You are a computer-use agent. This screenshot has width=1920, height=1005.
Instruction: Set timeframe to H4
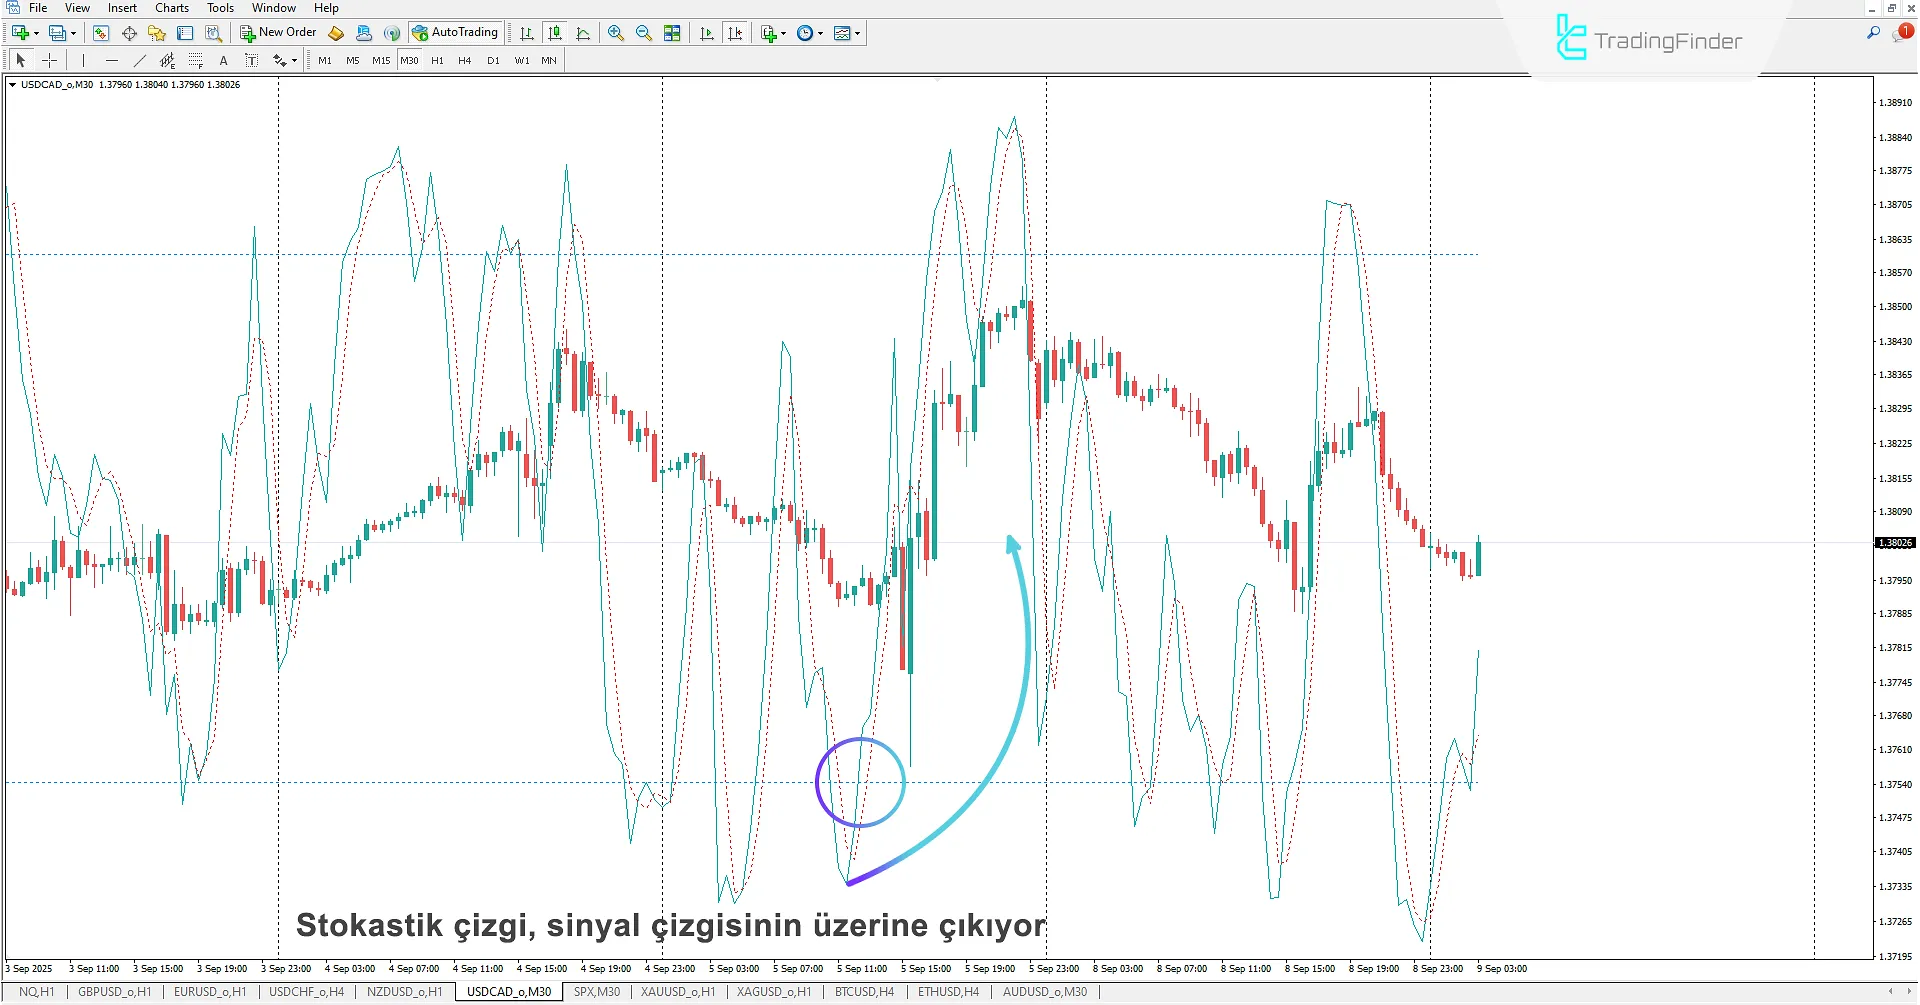465,61
